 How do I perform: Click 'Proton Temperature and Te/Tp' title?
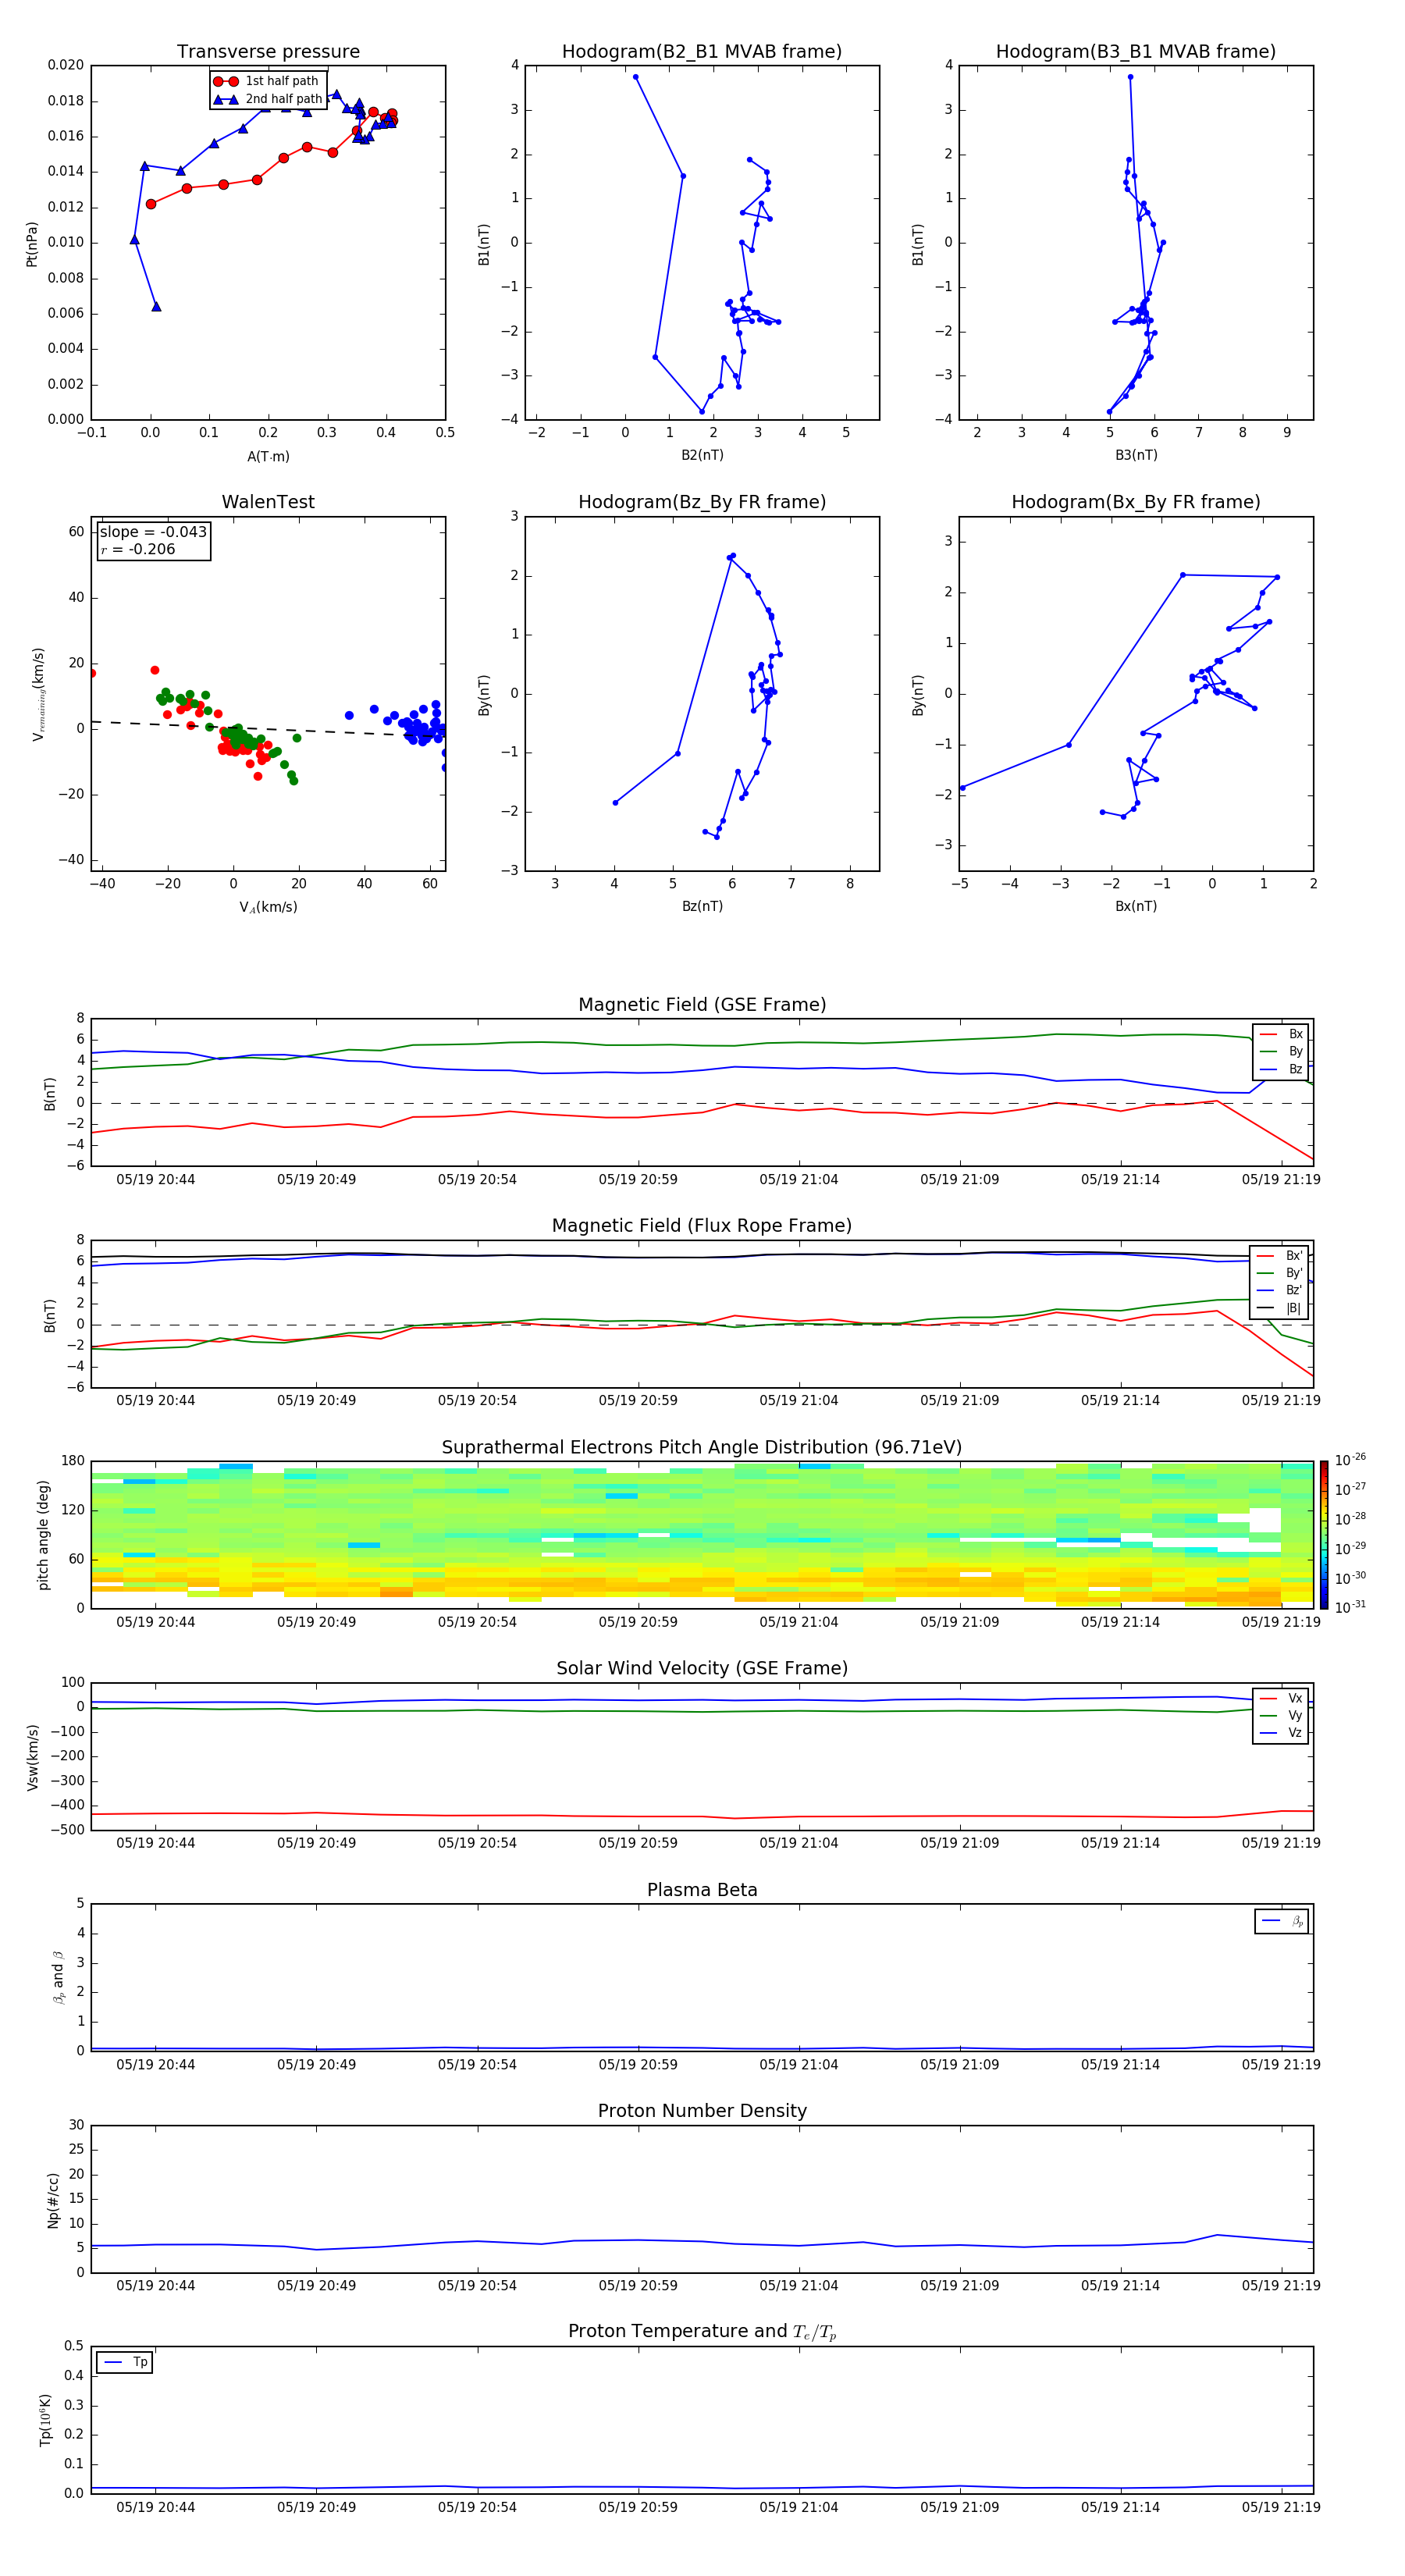[702, 2332]
